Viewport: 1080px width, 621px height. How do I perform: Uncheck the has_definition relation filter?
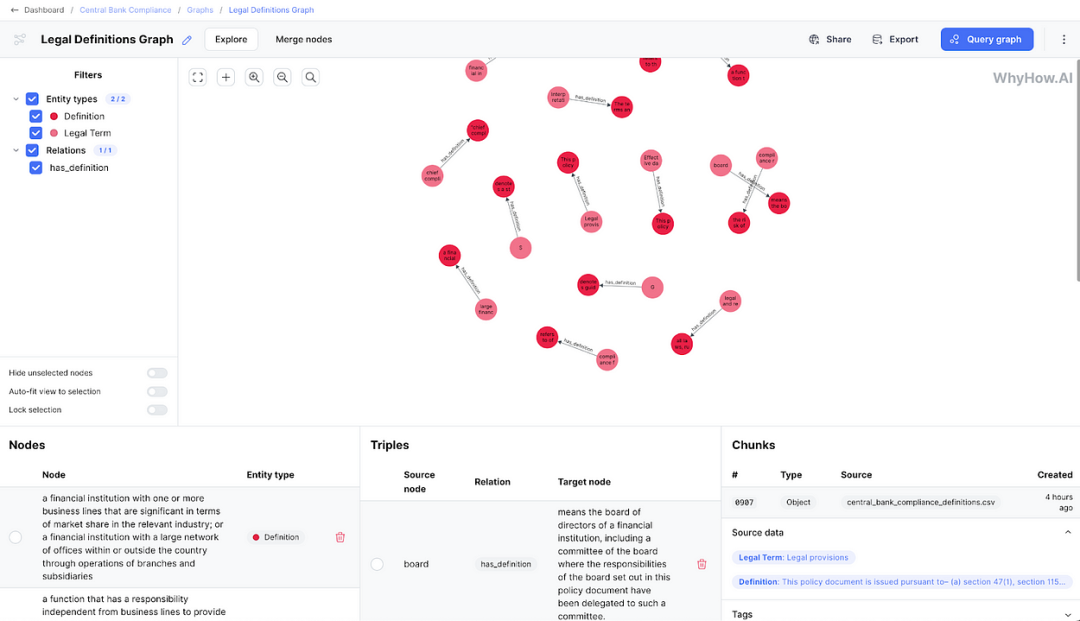click(x=36, y=167)
